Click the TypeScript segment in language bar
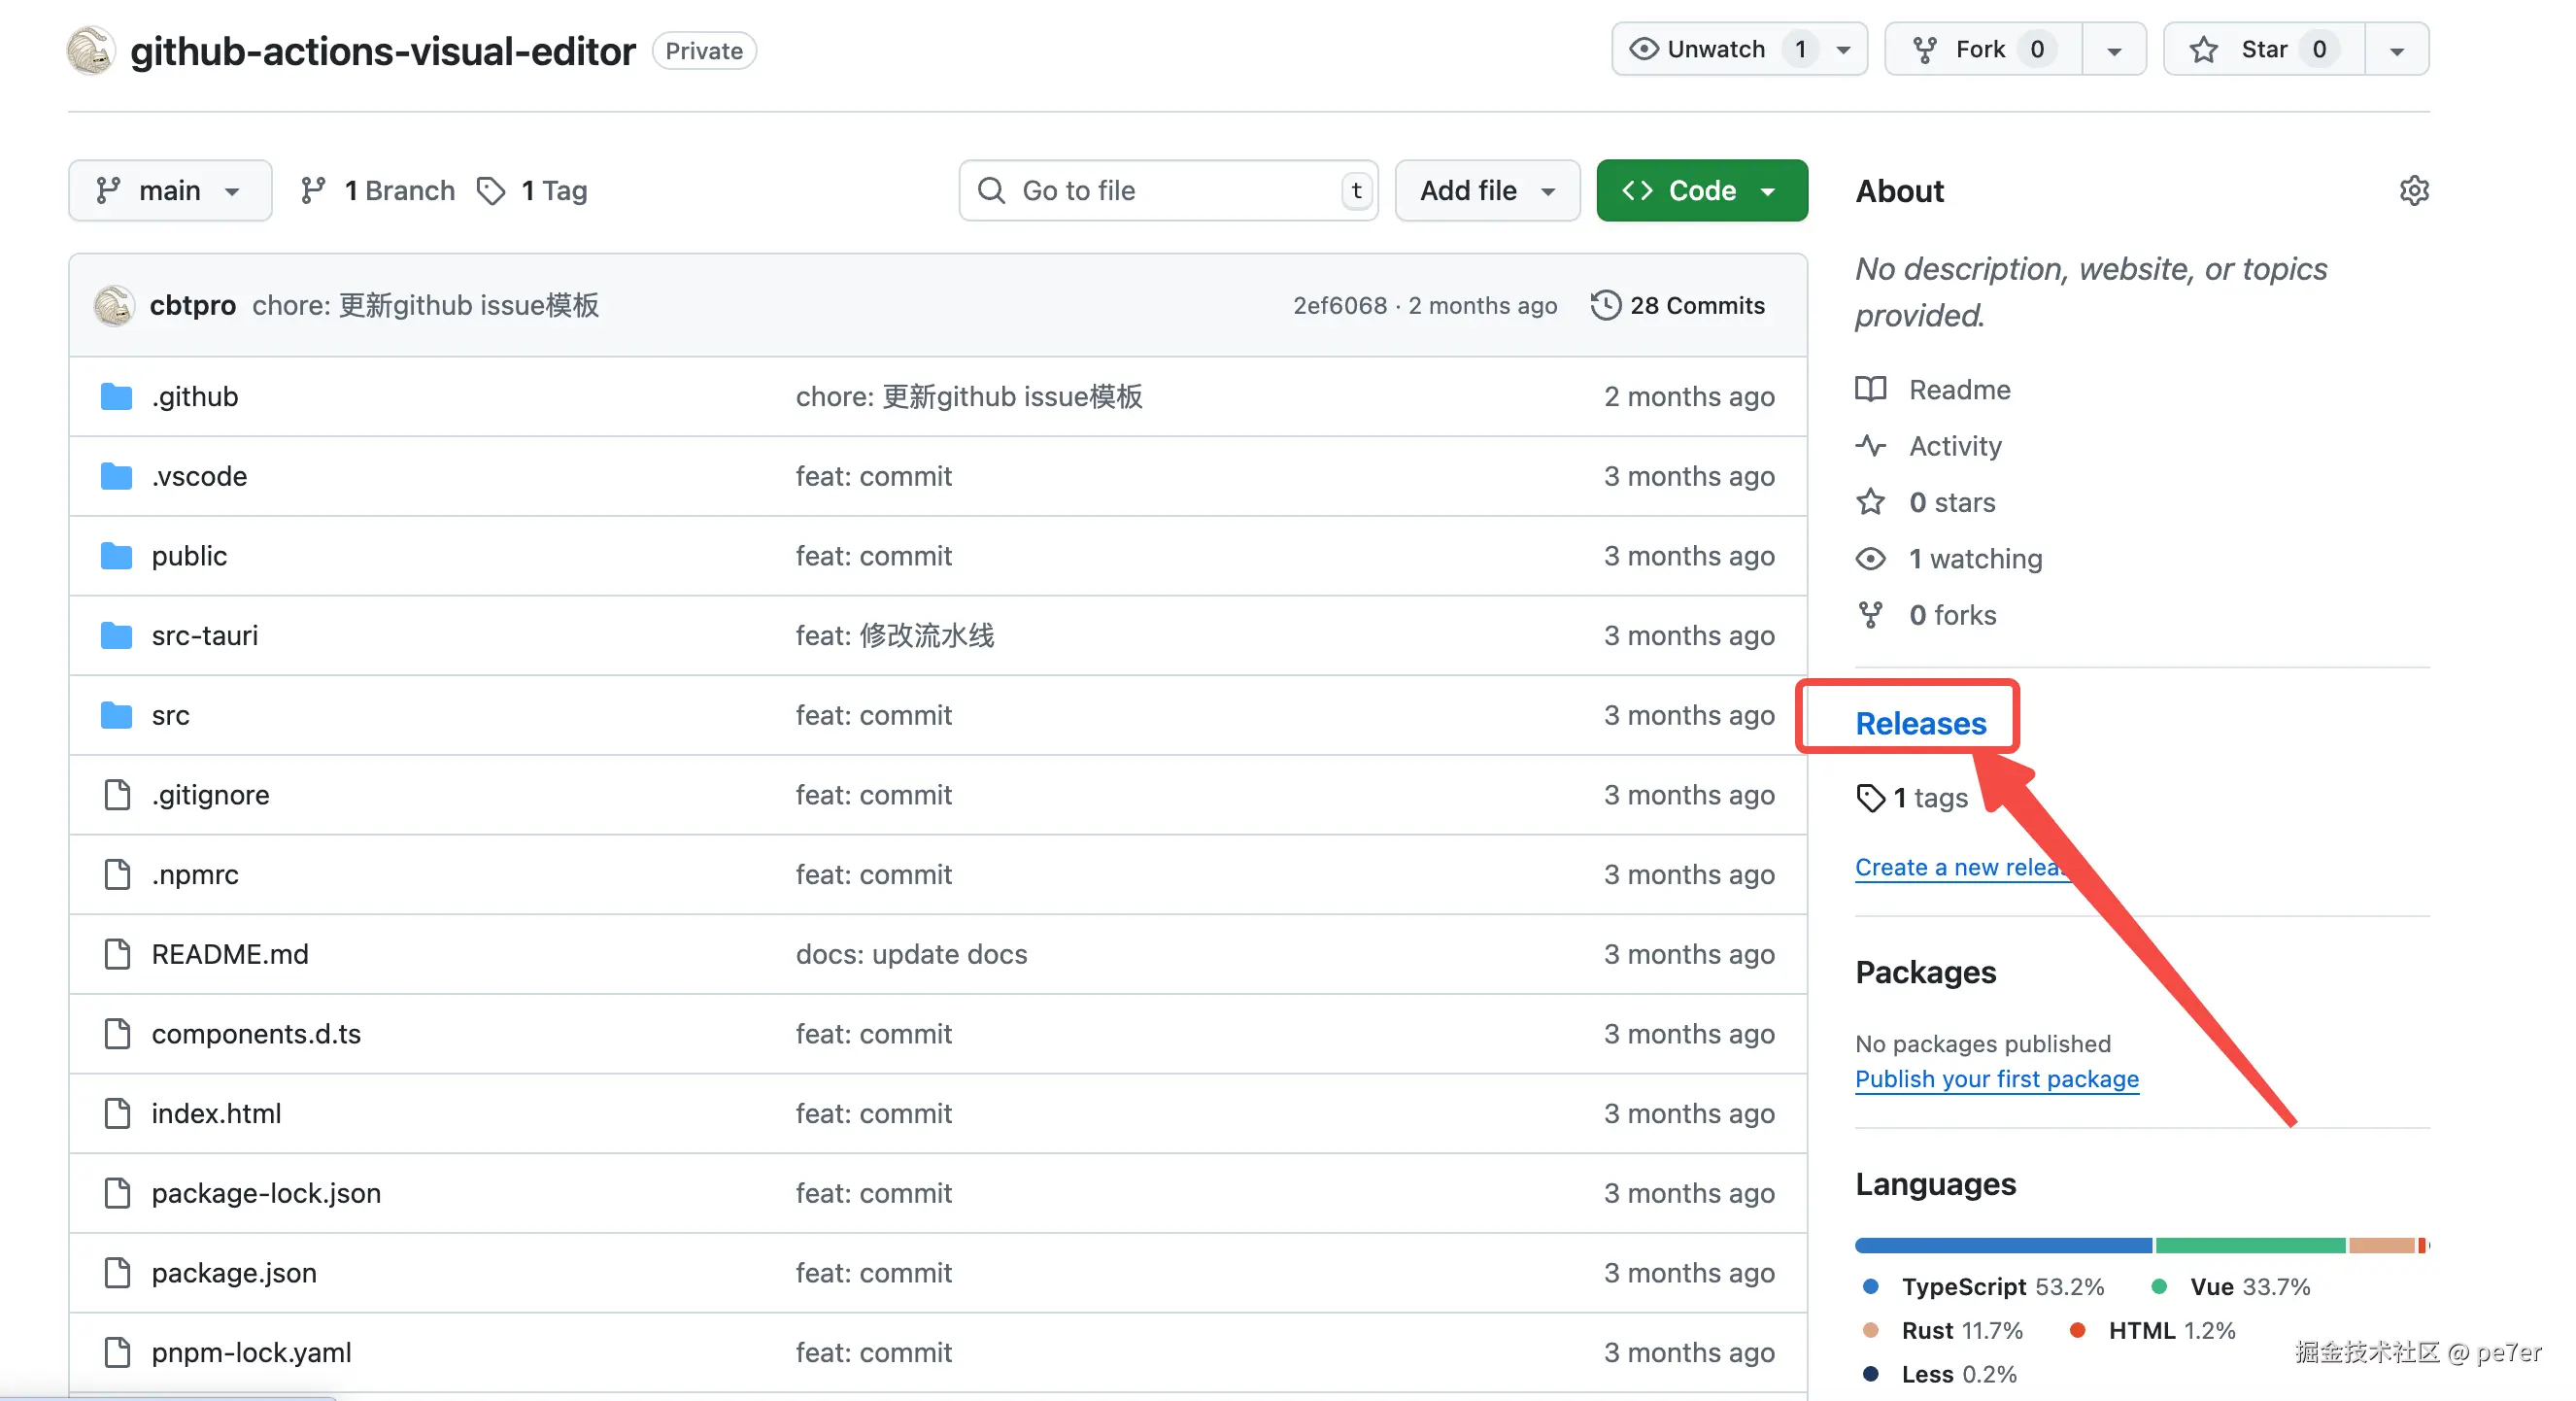 pos(2002,1245)
